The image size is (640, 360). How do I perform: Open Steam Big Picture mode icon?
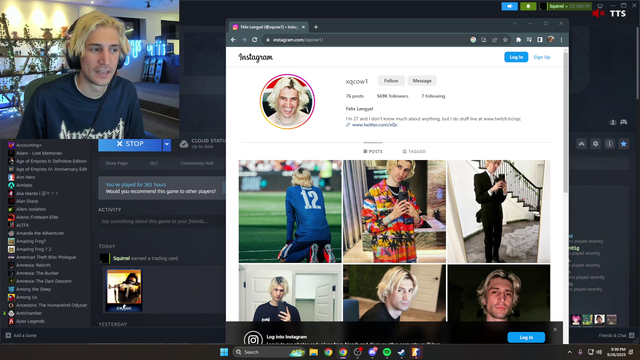pyautogui.click(x=600, y=6)
